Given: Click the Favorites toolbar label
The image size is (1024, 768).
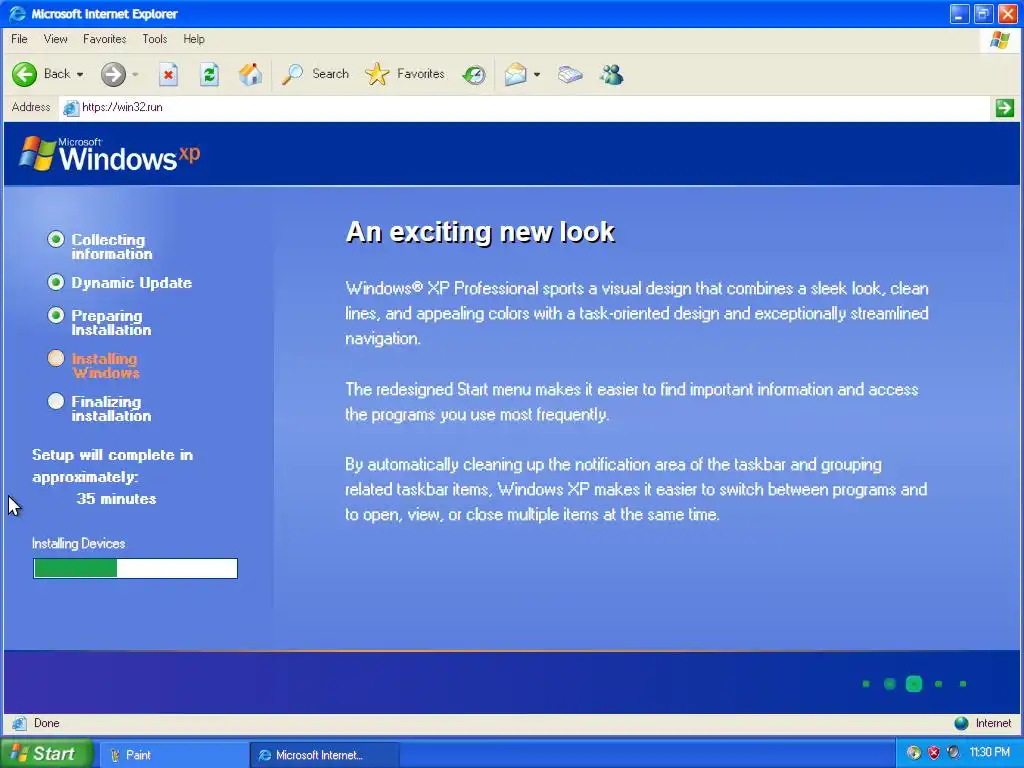Looking at the screenshot, I should point(421,74).
